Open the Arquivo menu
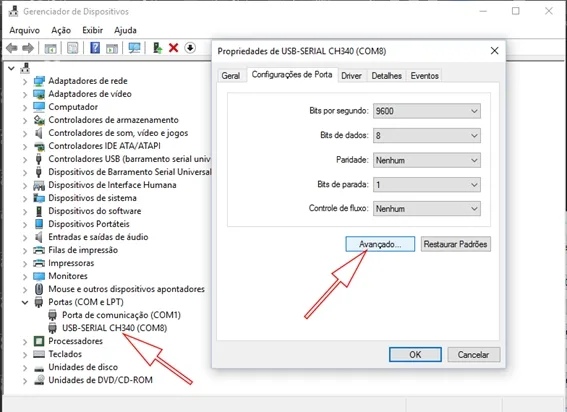The height and width of the screenshot is (412, 567). 25,30
